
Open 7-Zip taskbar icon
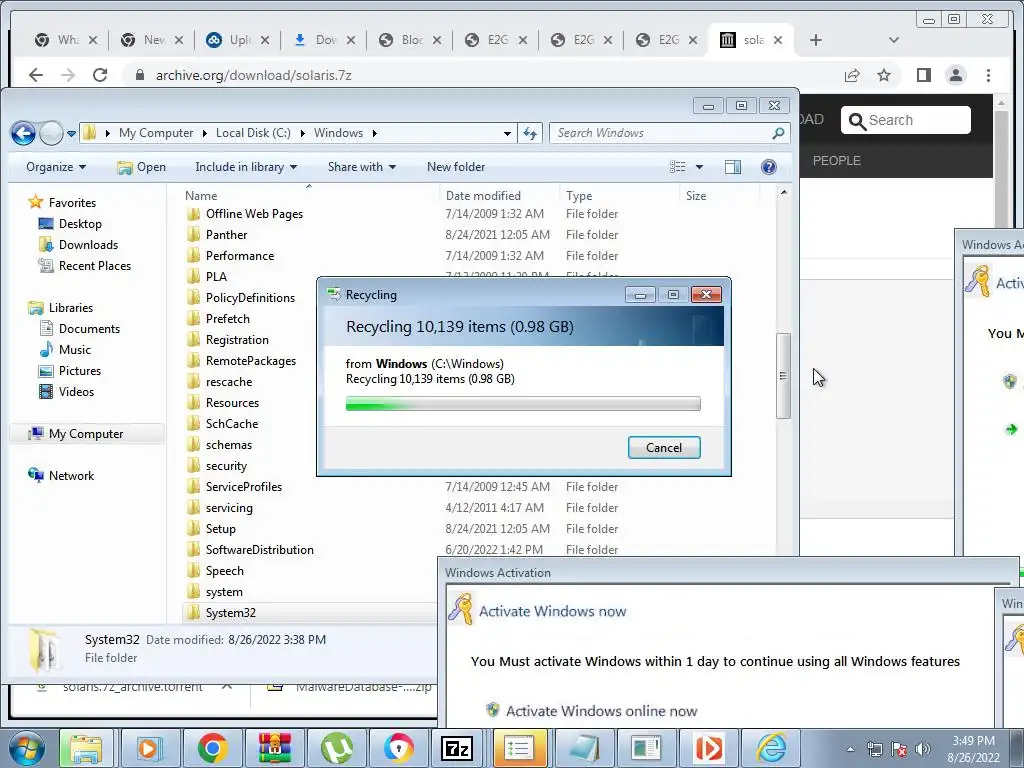point(457,748)
